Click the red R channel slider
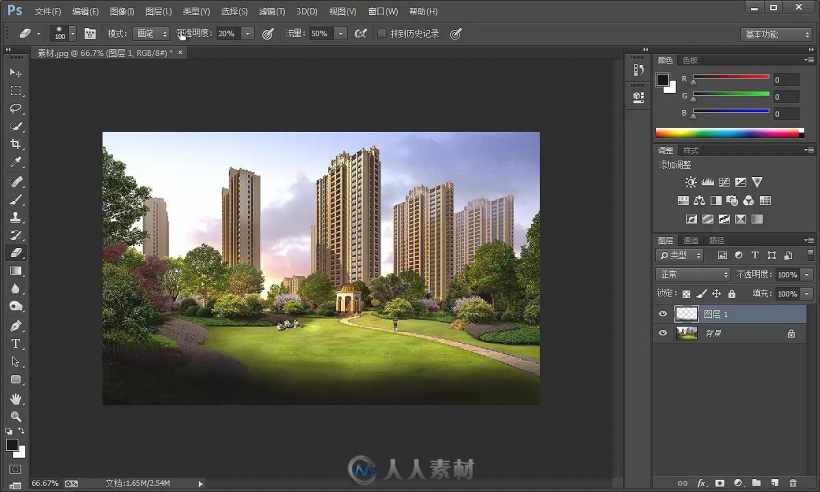Viewport: 820px width, 492px height. (x=731, y=78)
